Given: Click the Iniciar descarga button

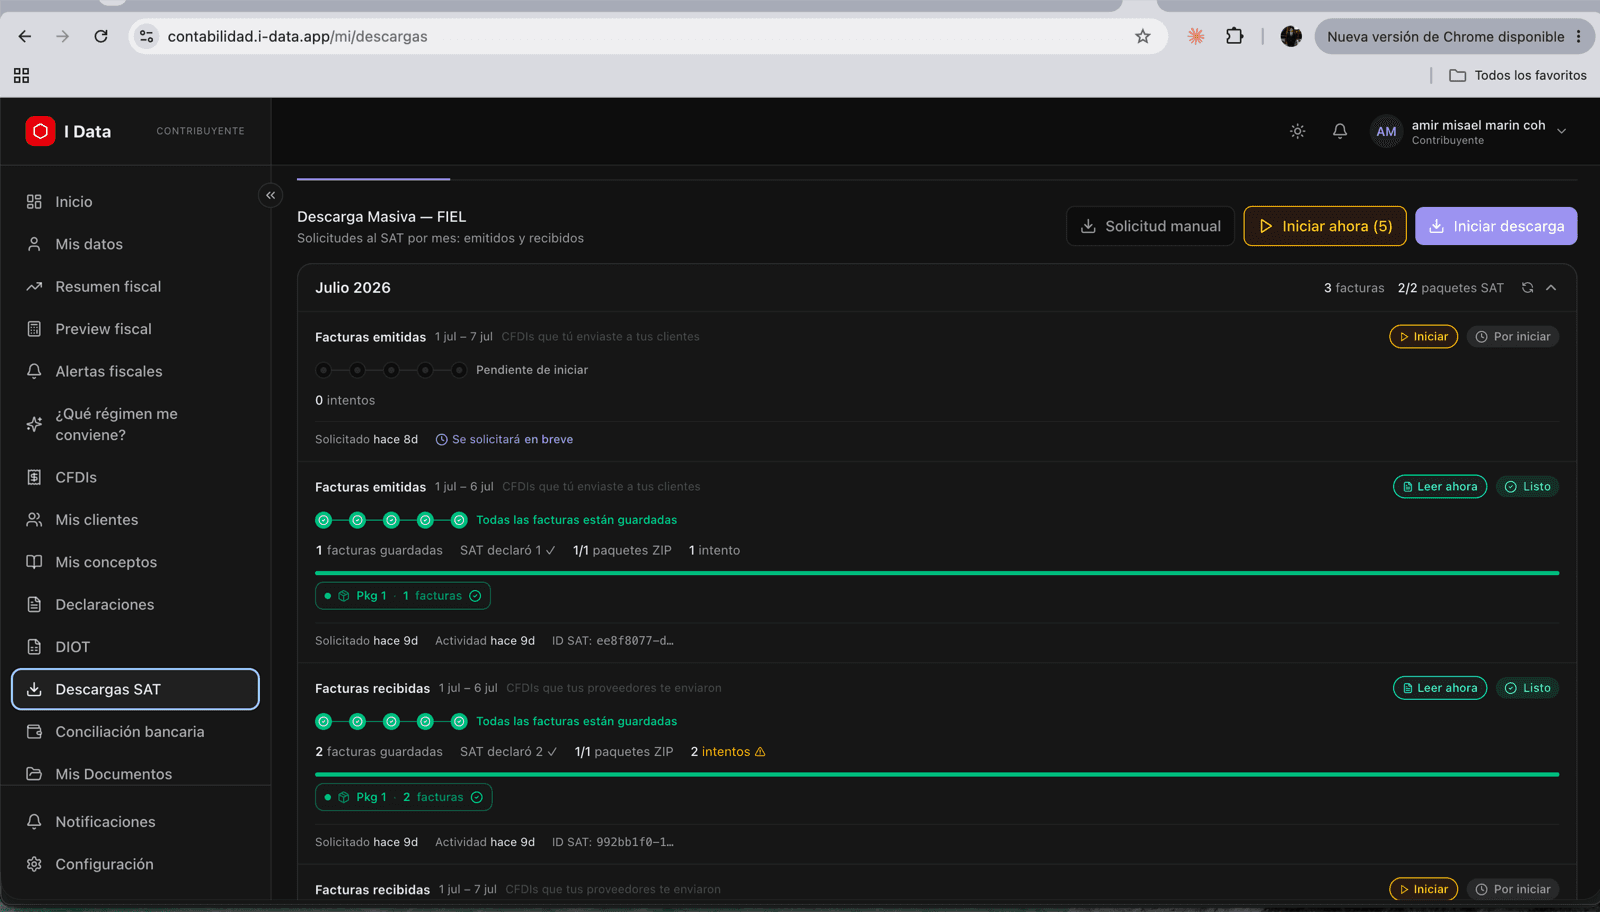Looking at the screenshot, I should click(x=1496, y=226).
